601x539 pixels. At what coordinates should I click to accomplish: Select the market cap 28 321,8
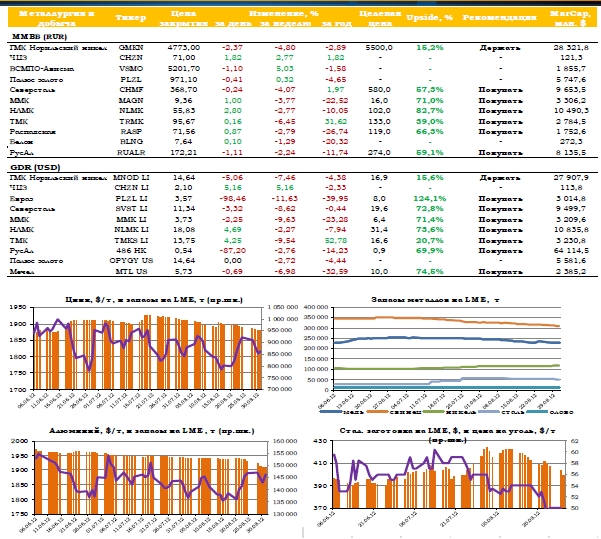click(x=571, y=48)
